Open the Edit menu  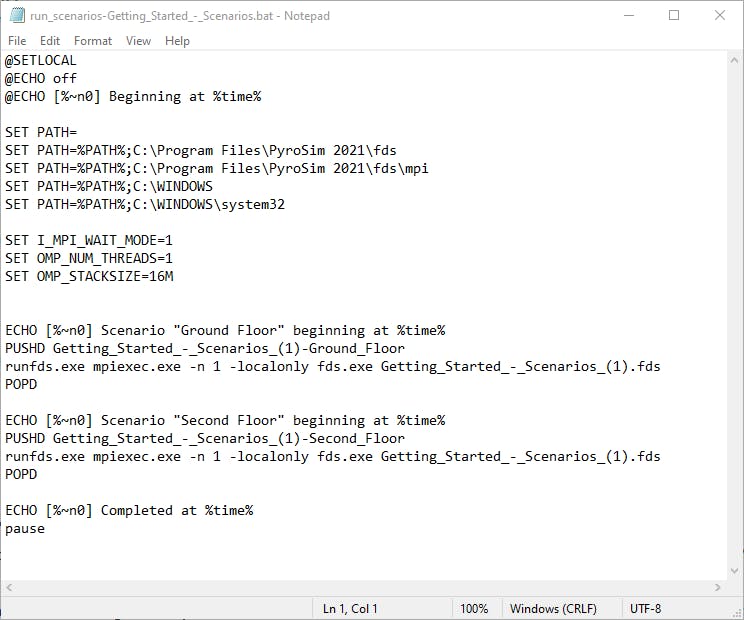[x=50, y=41]
